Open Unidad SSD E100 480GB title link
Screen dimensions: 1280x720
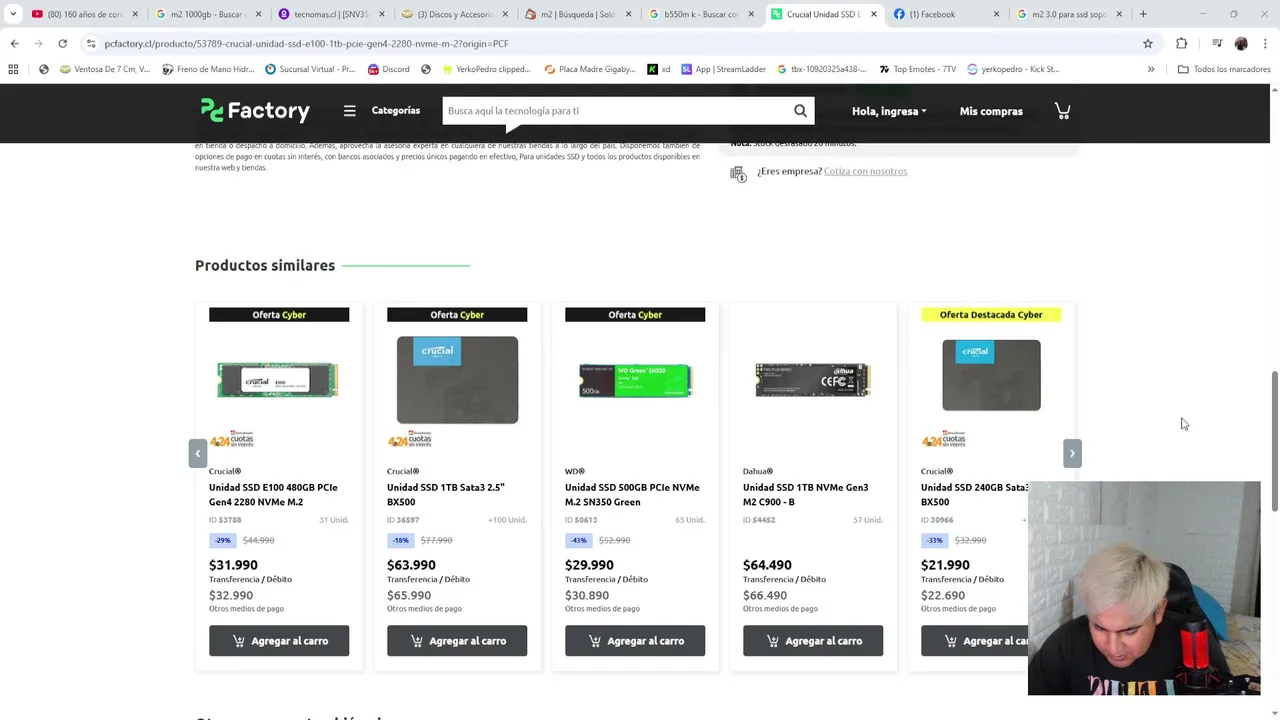pos(273,494)
